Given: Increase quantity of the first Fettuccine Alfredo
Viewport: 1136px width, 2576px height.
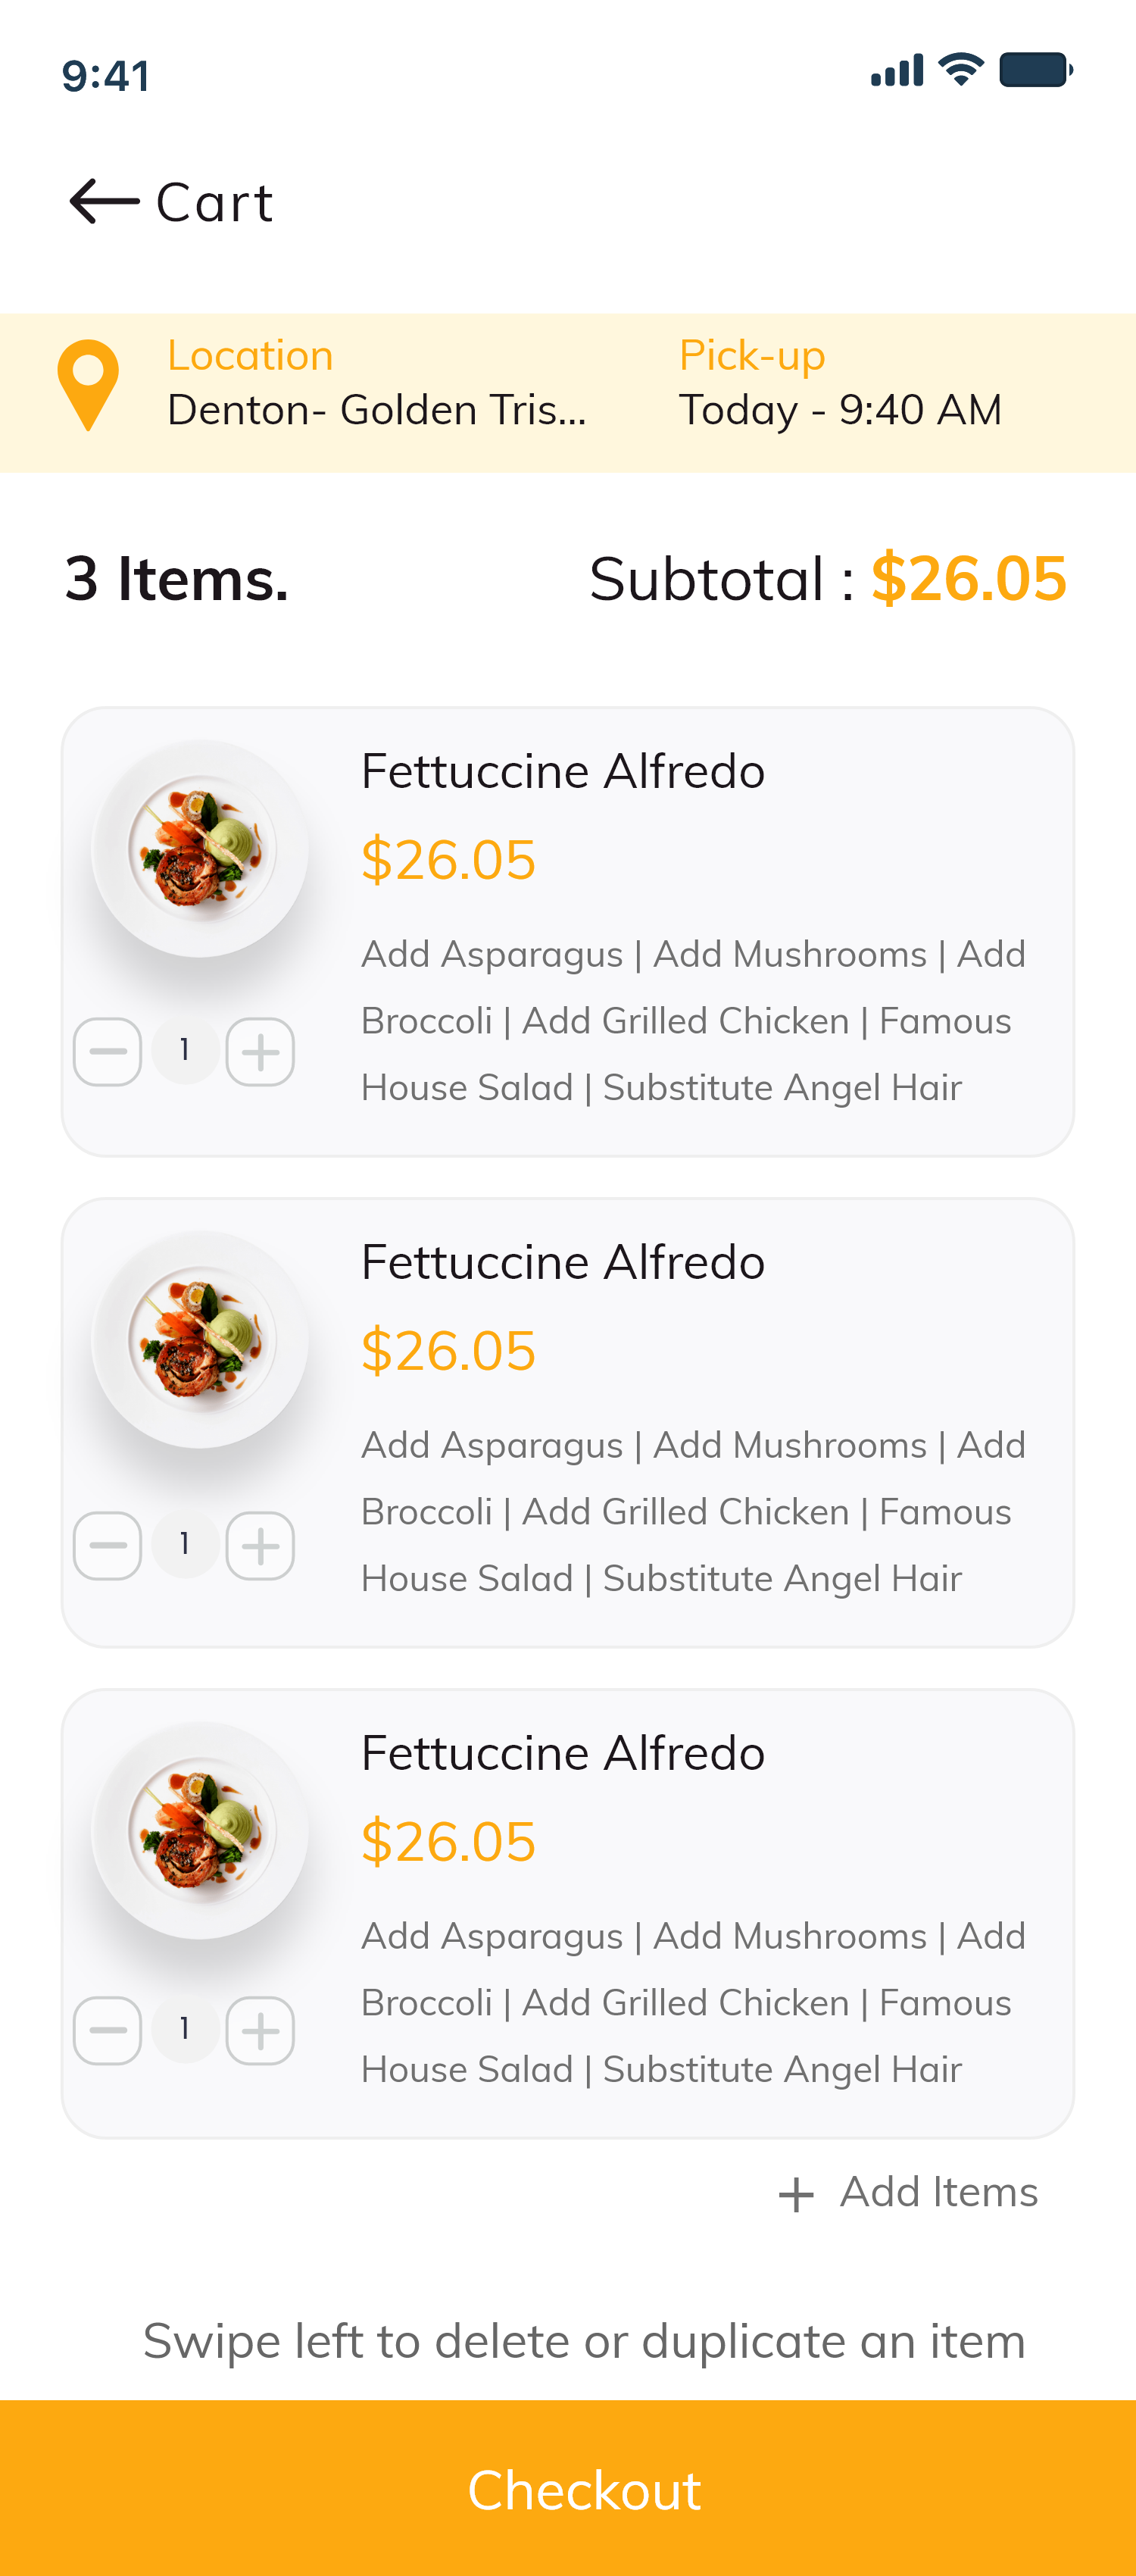Looking at the screenshot, I should pyautogui.click(x=260, y=1052).
